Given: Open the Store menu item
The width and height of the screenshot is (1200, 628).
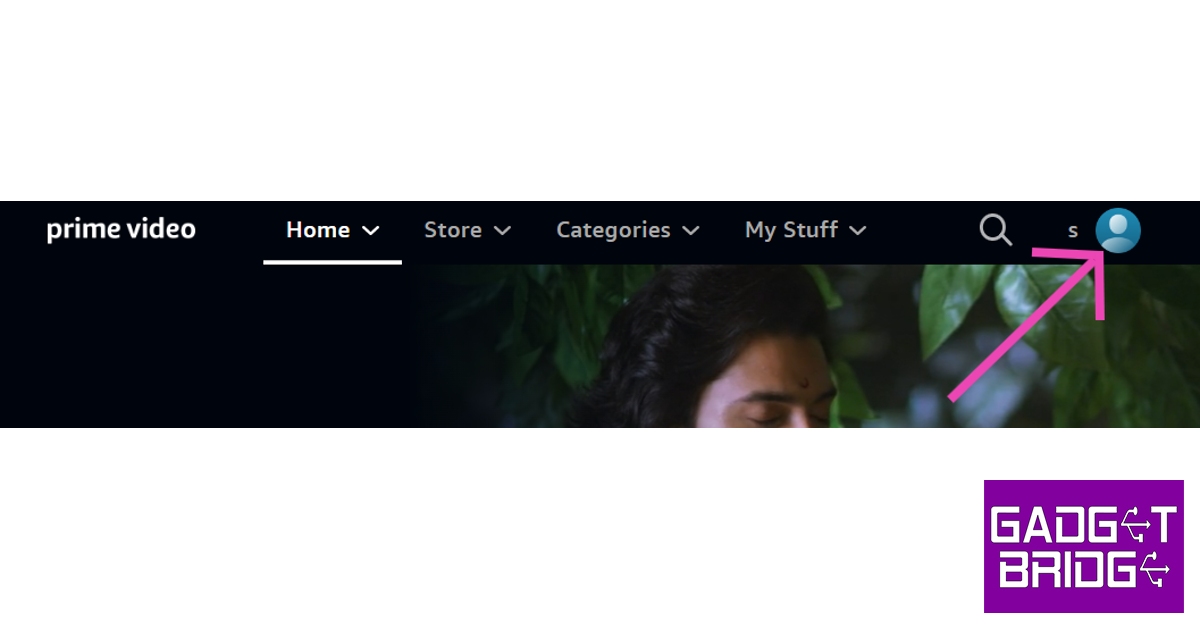Looking at the screenshot, I should click(x=453, y=230).
